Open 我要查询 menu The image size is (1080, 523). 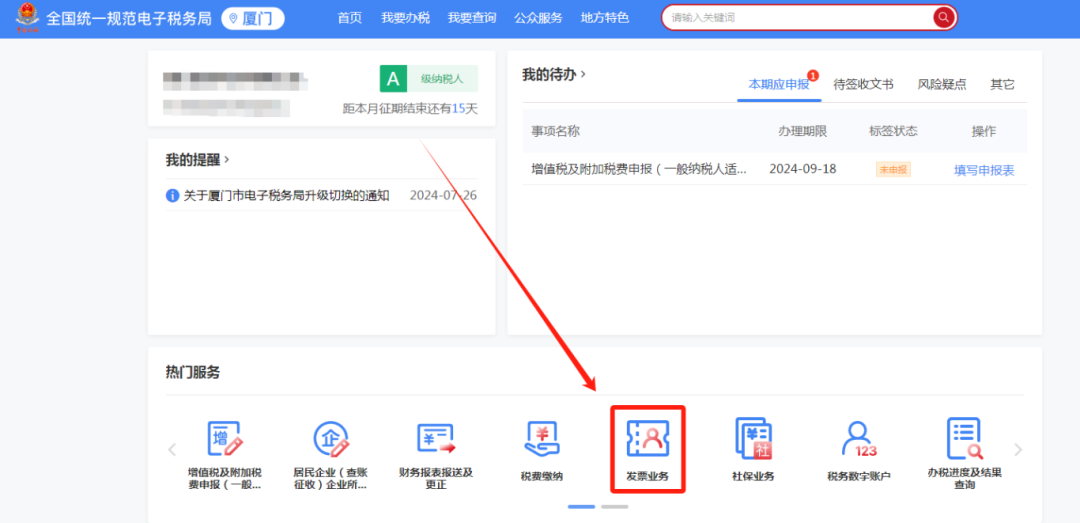pos(472,18)
